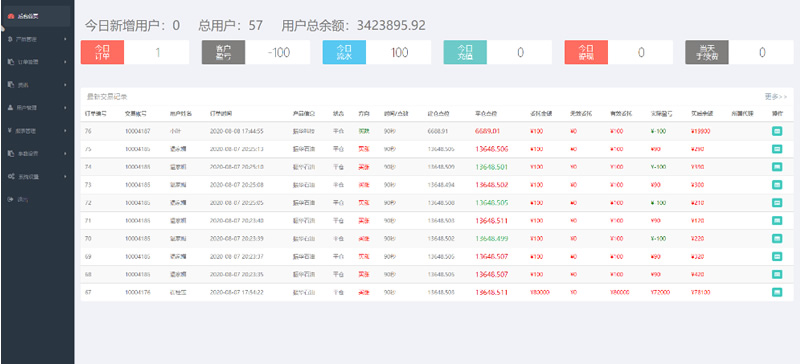The height and width of the screenshot is (364, 800).
Task: Open the 资讯 sidebar menu
Action: coord(37,85)
